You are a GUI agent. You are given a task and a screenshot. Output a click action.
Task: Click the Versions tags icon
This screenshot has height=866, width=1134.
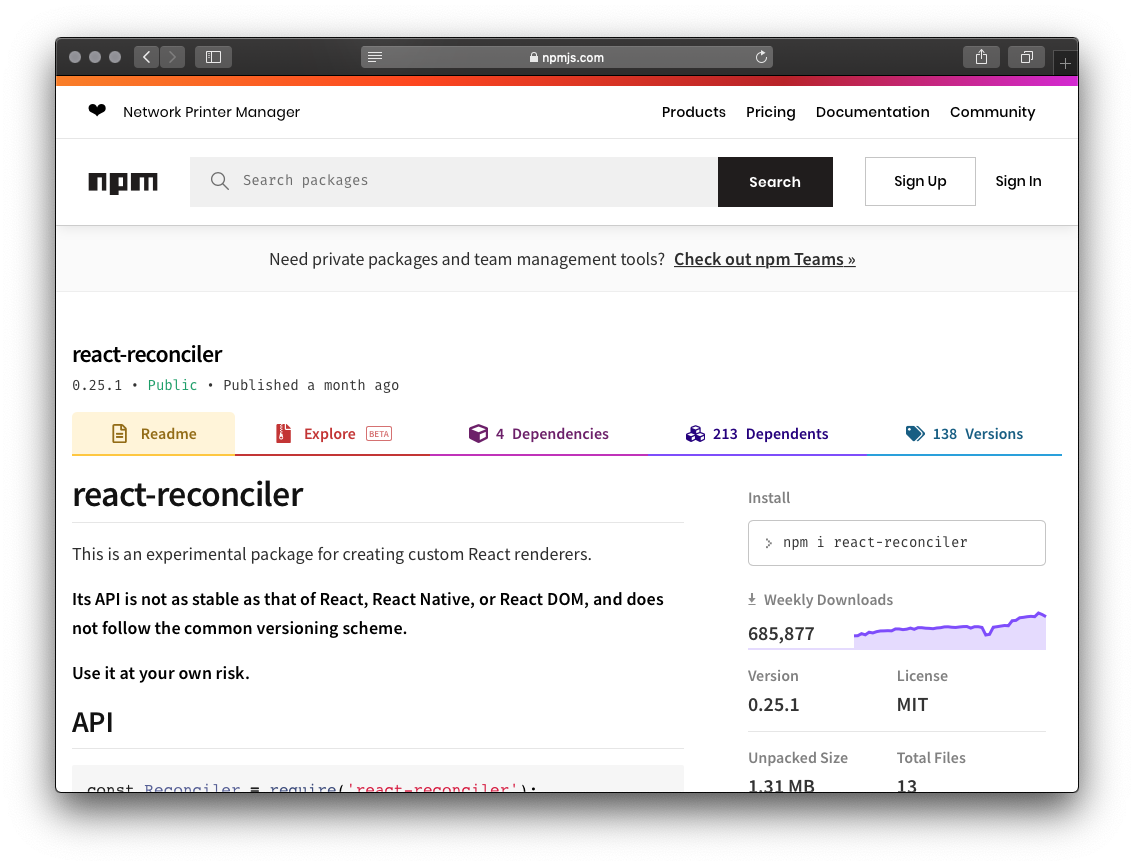pyautogui.click(x=915, y=433)
